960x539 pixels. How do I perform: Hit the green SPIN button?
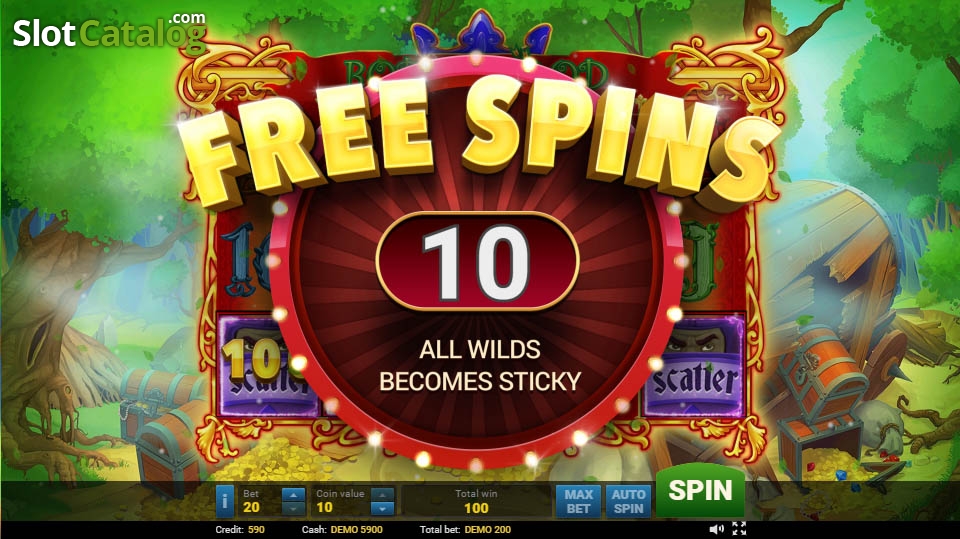[700, 491]
